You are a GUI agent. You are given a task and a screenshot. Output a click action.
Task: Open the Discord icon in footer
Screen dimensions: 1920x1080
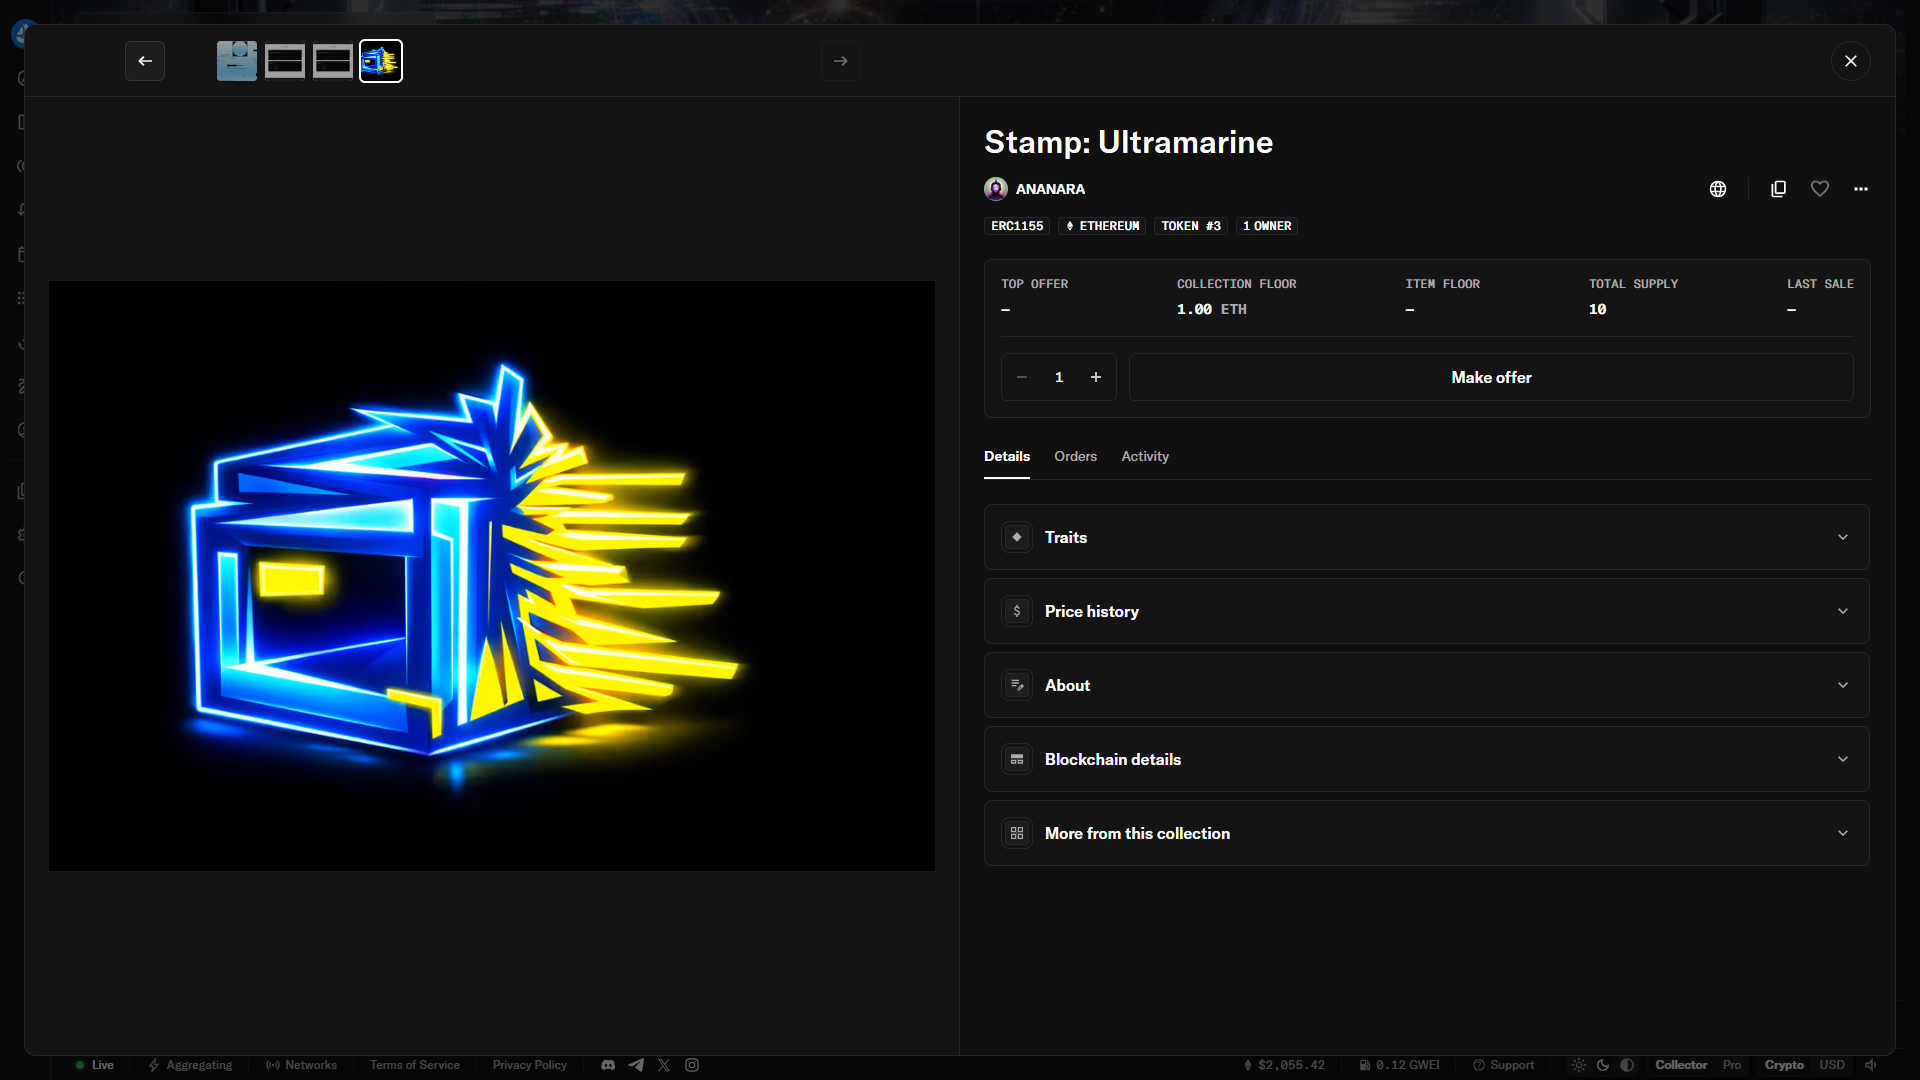(608, 1065)
